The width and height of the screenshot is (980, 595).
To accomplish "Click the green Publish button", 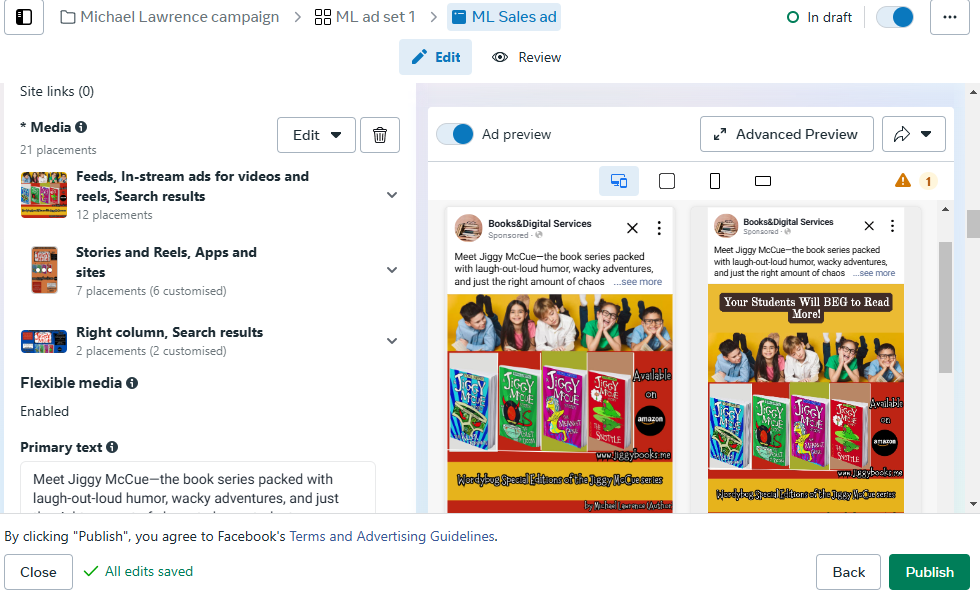I will [x=929, y=572].
